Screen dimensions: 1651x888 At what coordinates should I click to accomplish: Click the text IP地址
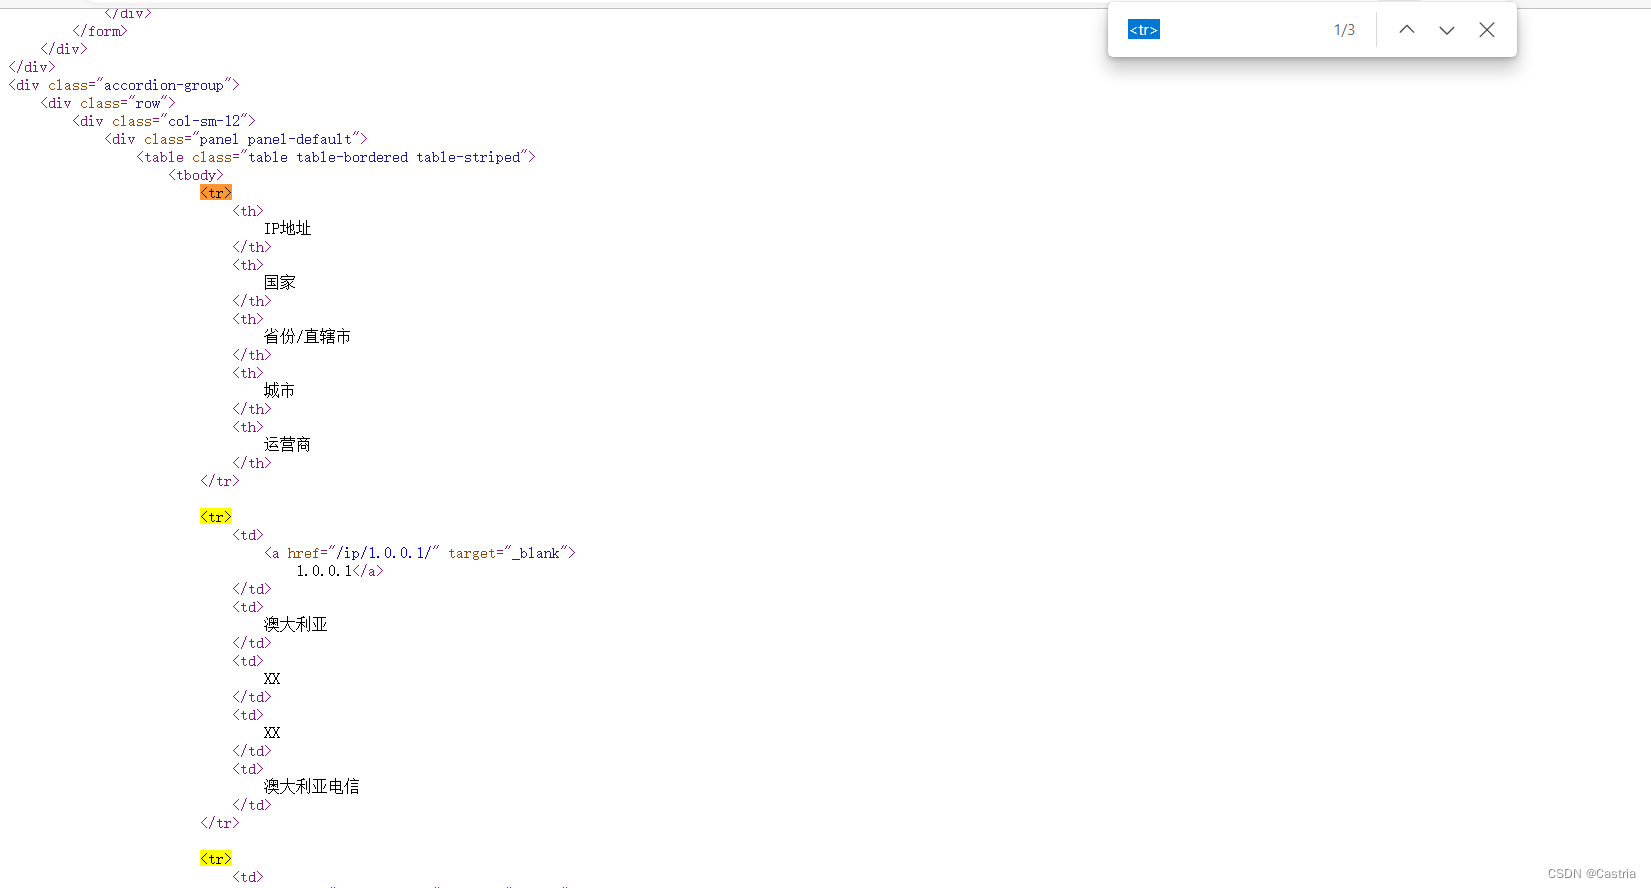pyautogui.click(x=287, y=229)
